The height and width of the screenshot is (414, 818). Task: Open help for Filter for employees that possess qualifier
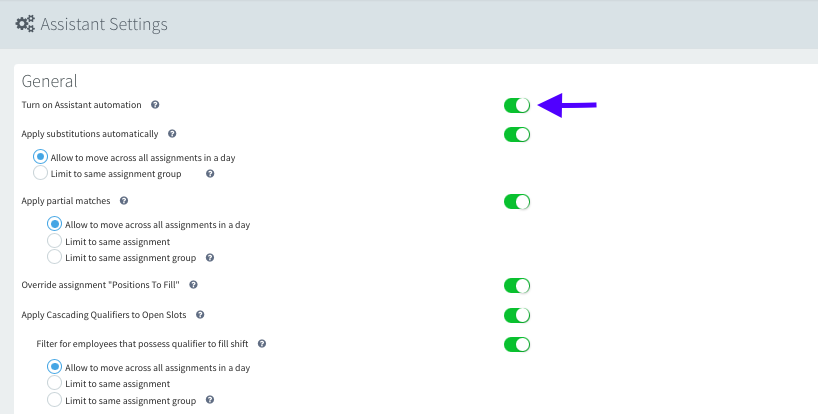(262, 344)
